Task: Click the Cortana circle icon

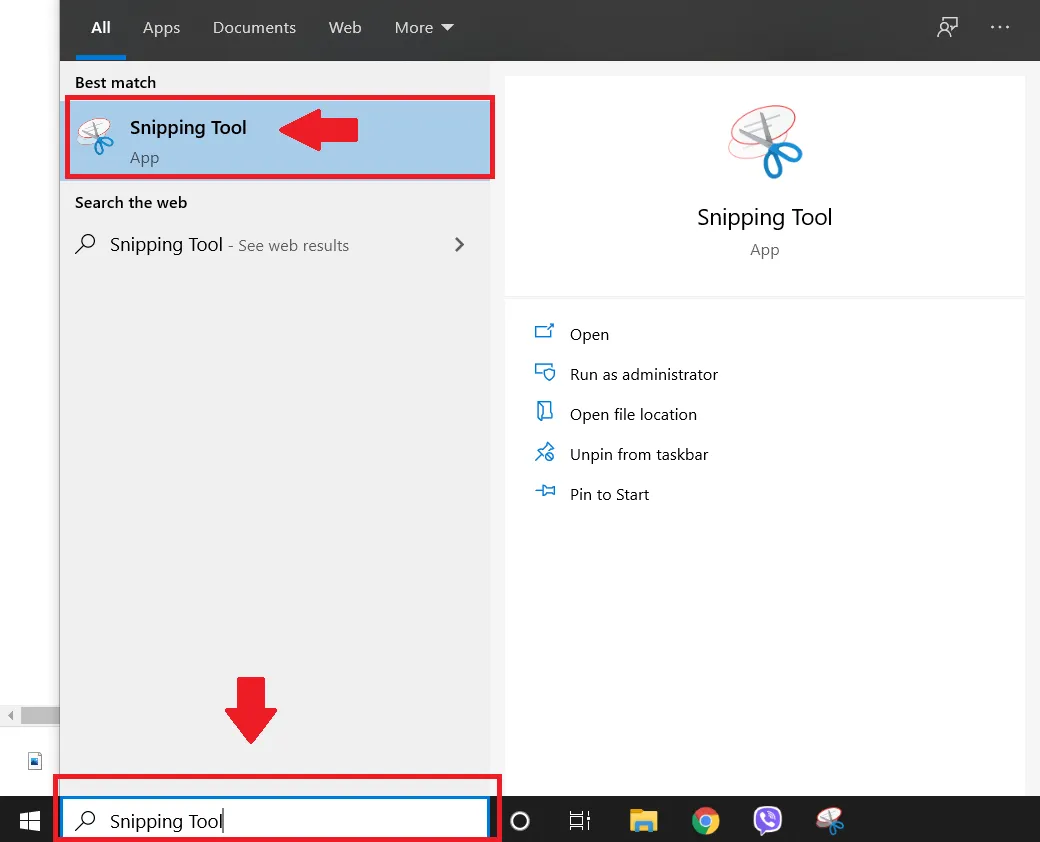Action: click(519, 820)
